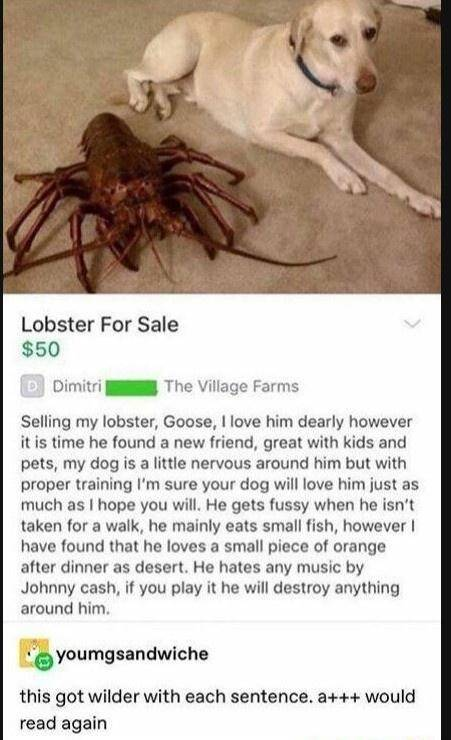Select the $50 price label
The width and height of the screenshot is (451, 740).
(x=41, y=349)
